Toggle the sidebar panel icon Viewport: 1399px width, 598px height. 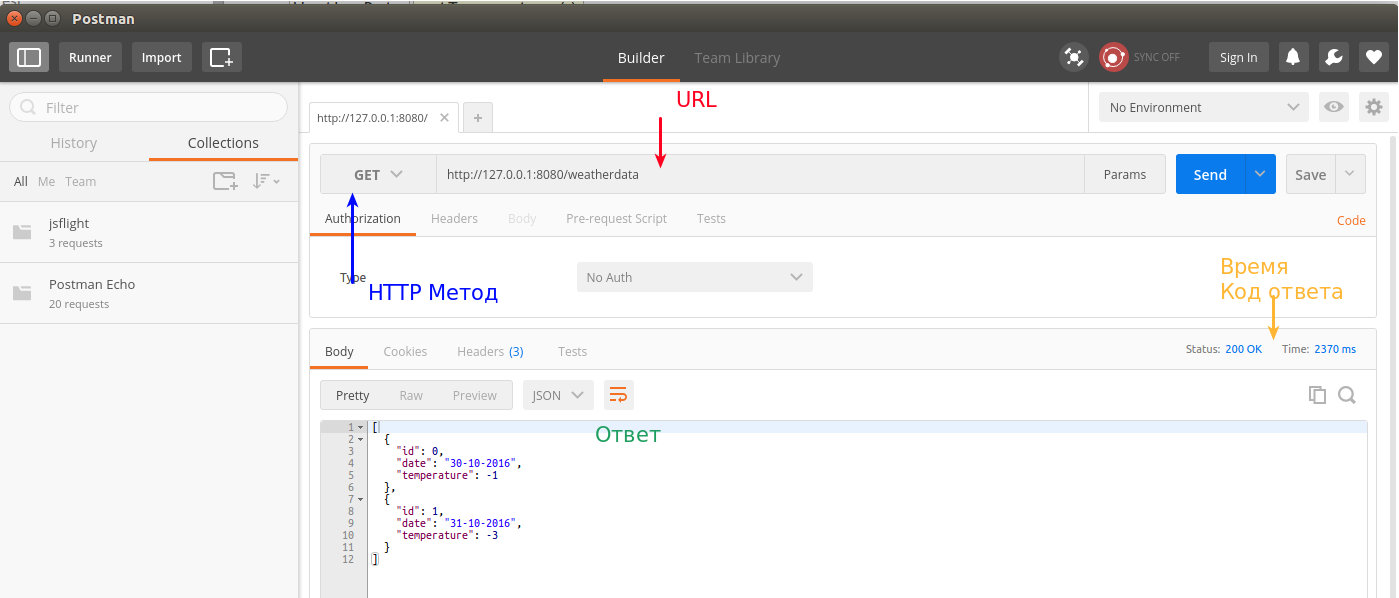[x=29, y=58]
